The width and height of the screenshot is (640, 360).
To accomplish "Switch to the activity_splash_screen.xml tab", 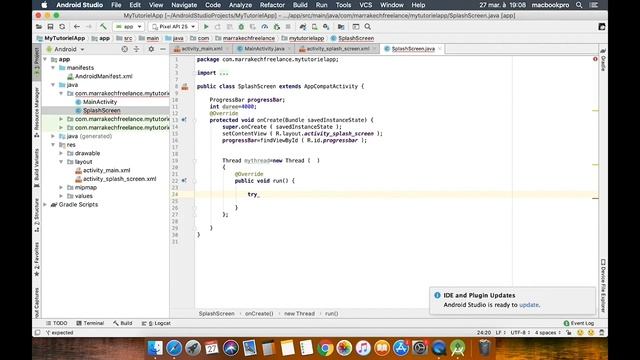I will pos(338,49).
